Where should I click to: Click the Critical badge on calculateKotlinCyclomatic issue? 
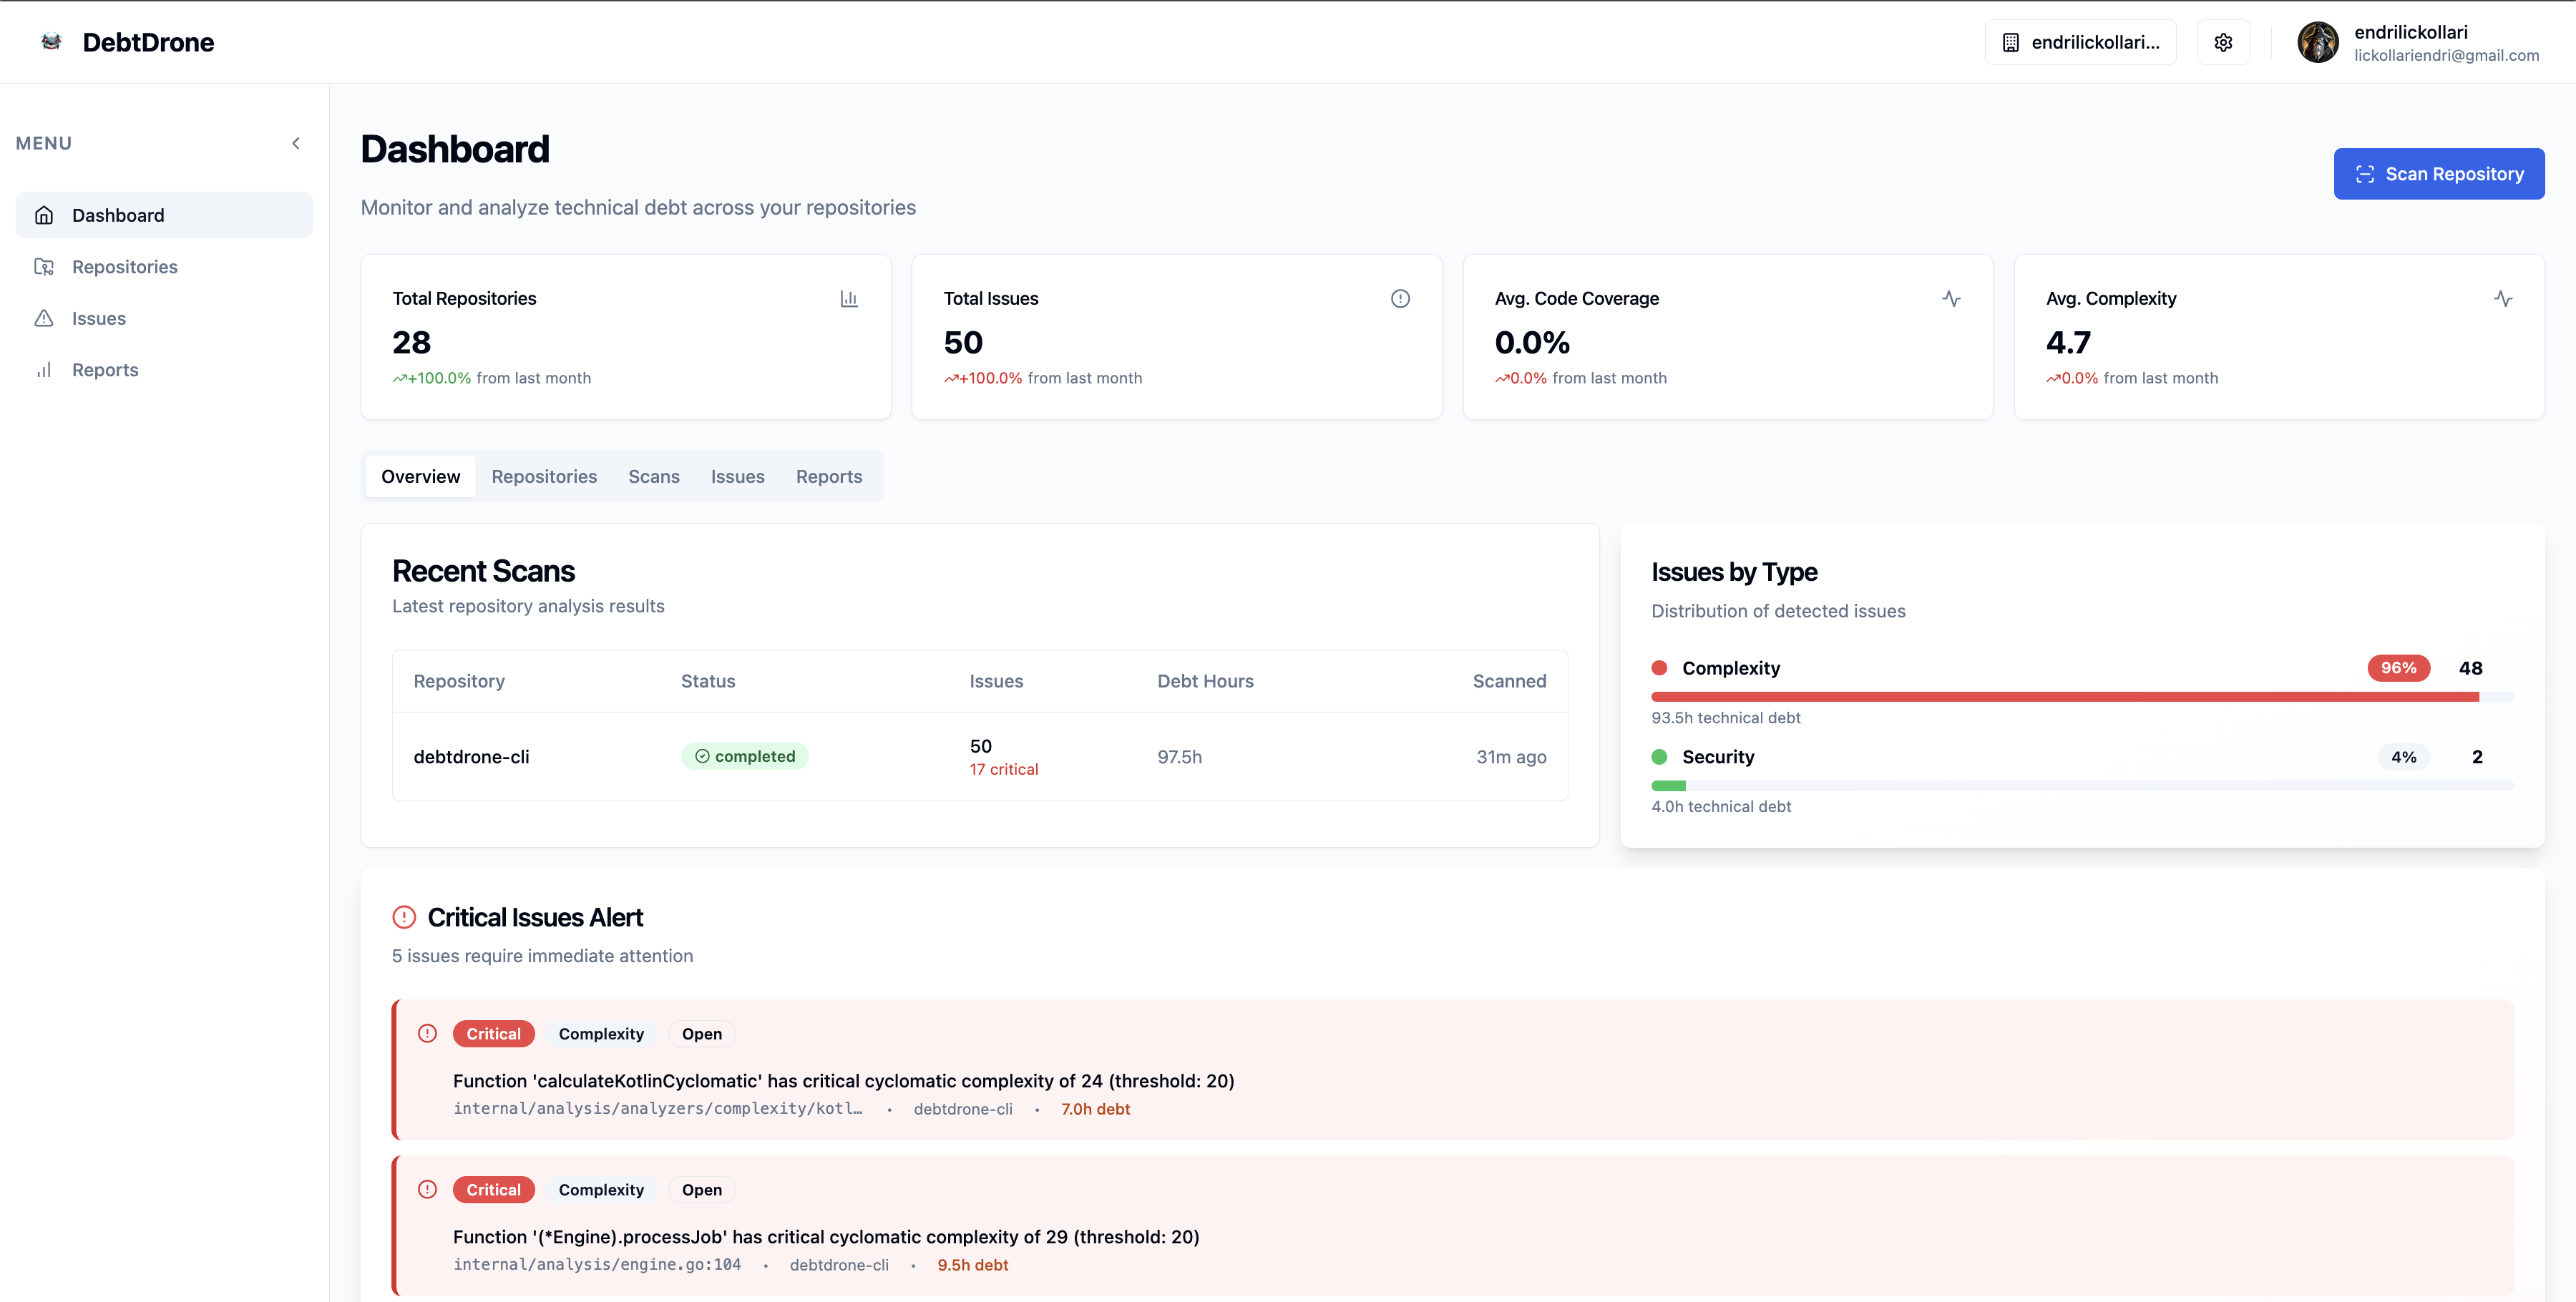click(493, 1034)
